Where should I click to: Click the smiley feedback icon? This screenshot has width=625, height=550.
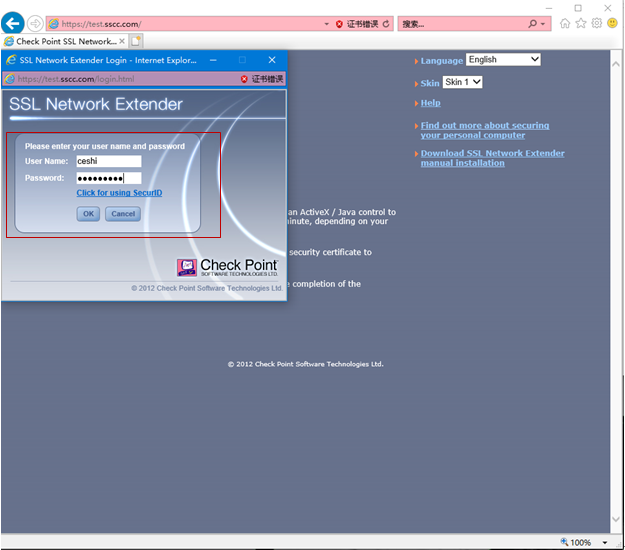coord(612,23)
